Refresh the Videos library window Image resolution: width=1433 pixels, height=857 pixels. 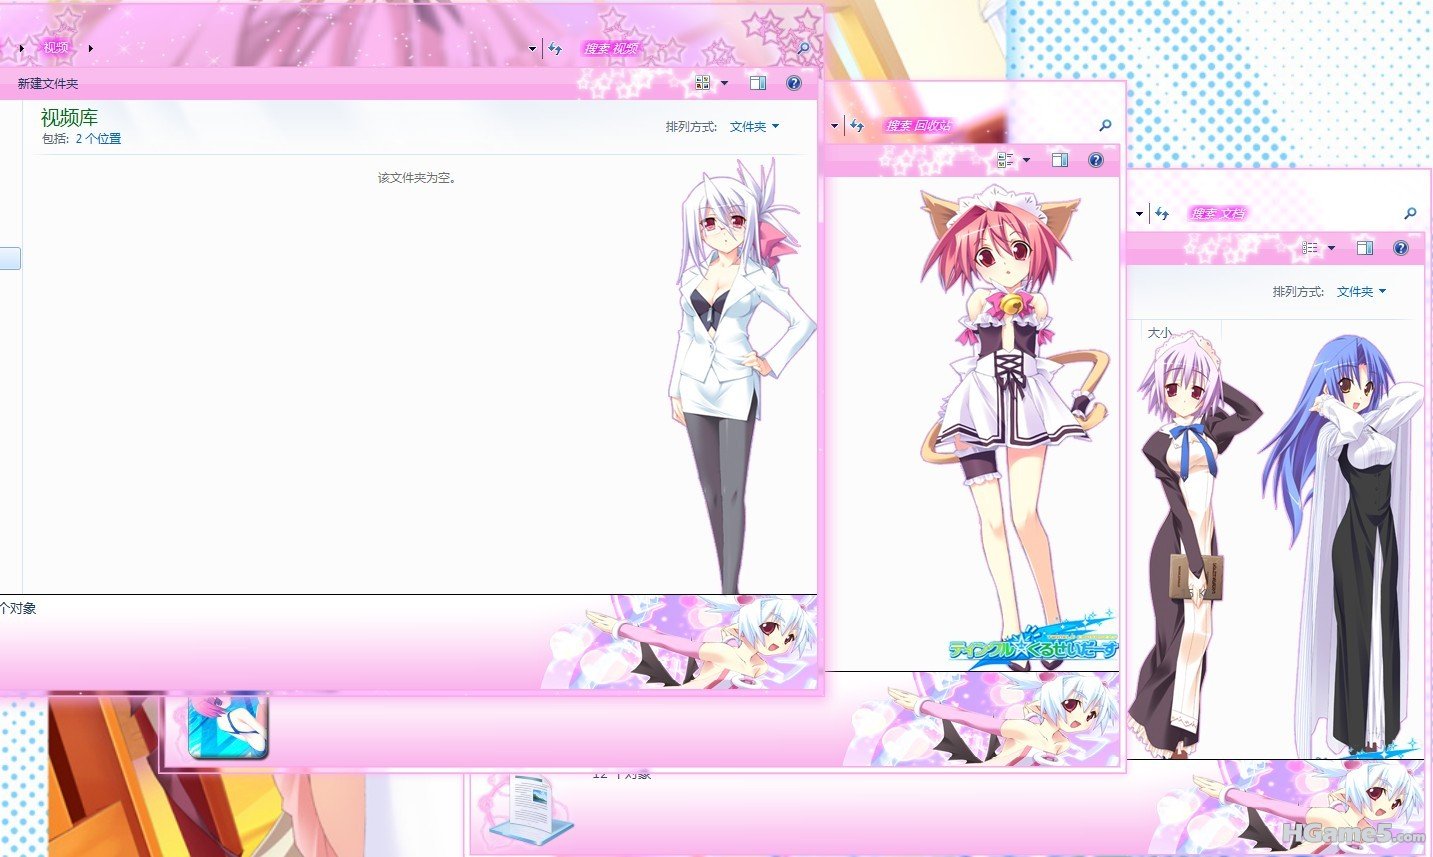point(556,48)
